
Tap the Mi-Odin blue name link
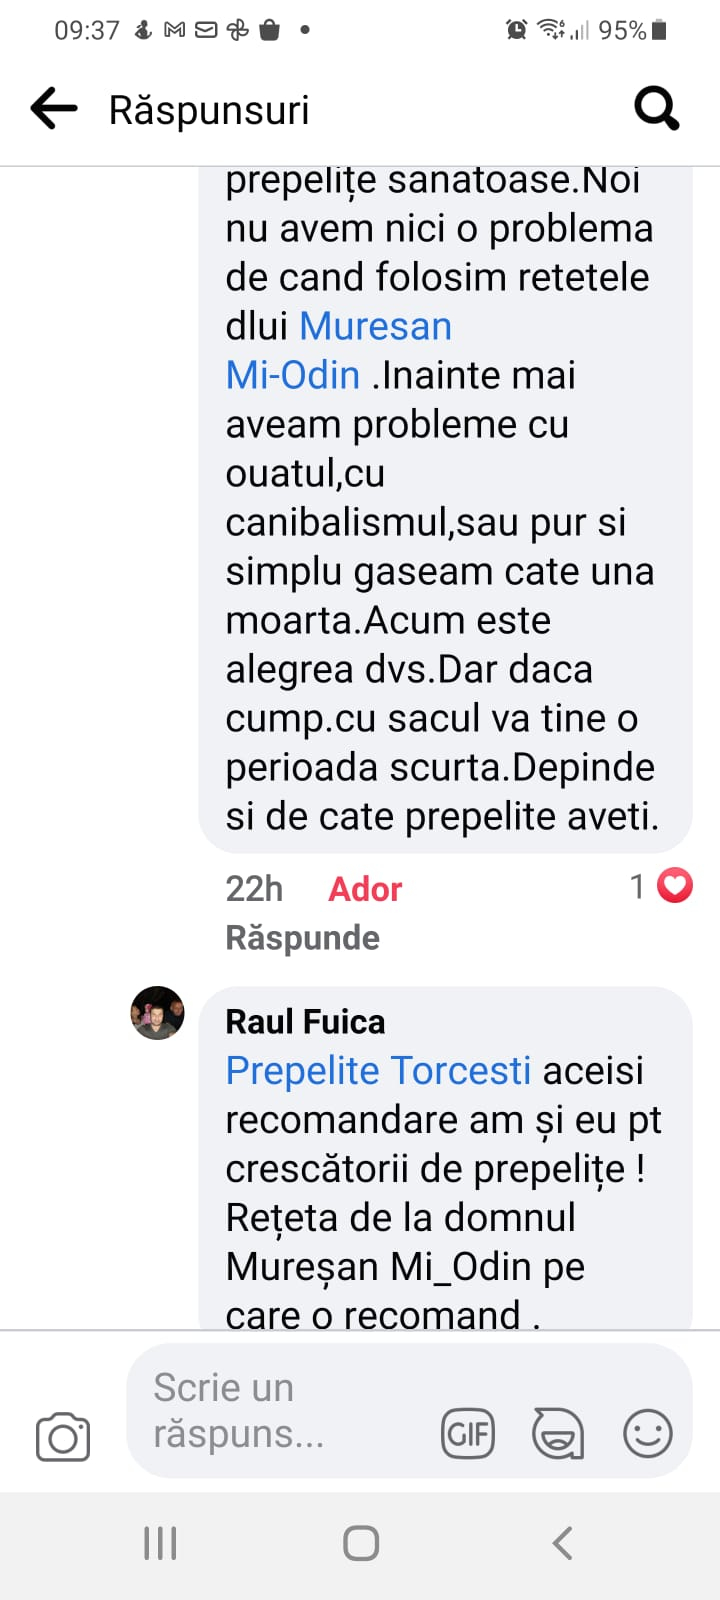293,375
